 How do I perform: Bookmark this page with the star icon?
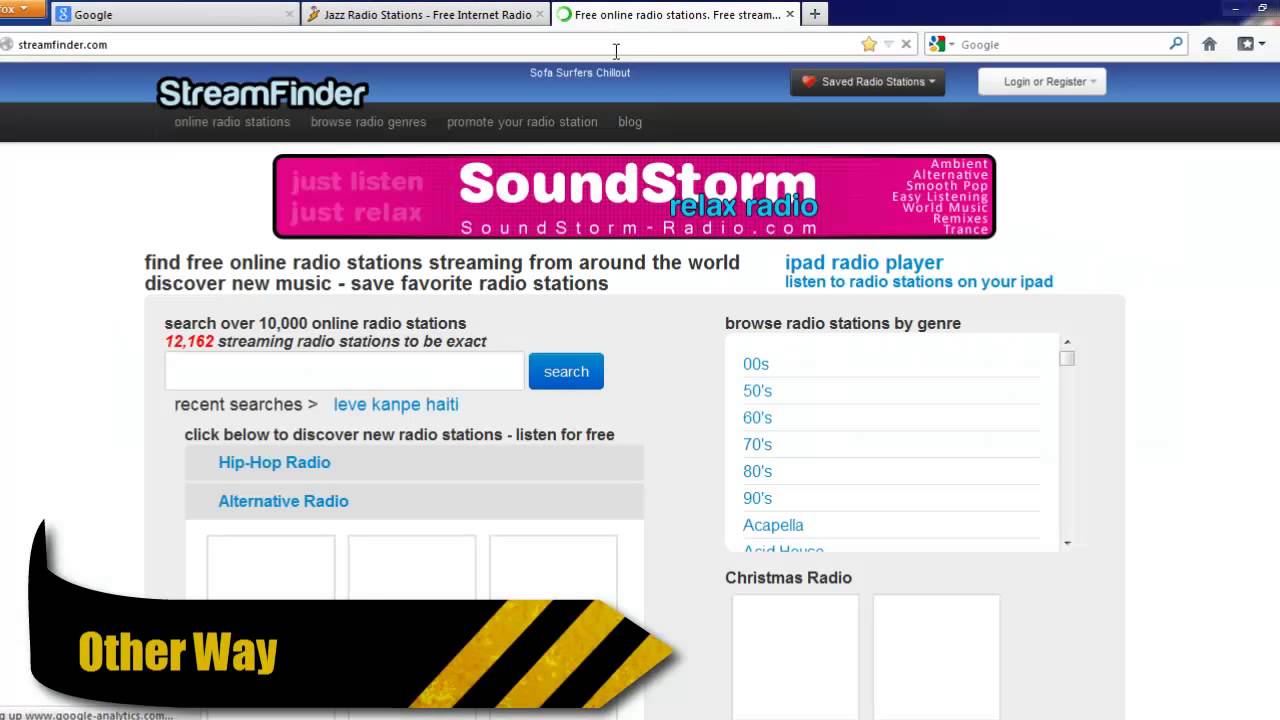coord(869,44)
